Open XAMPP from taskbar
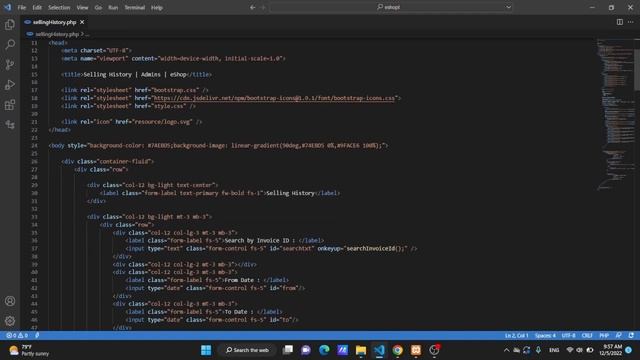The width and height of the screenshot is (640, 360). click(416, 350)
